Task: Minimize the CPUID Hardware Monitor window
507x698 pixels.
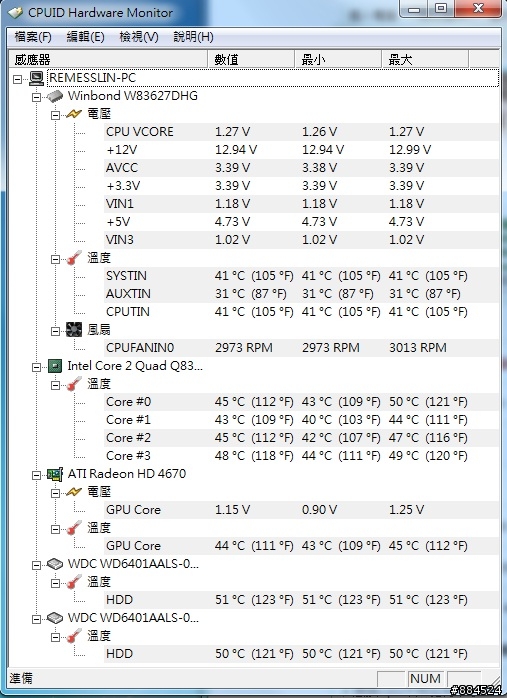Action: (414, 8)
